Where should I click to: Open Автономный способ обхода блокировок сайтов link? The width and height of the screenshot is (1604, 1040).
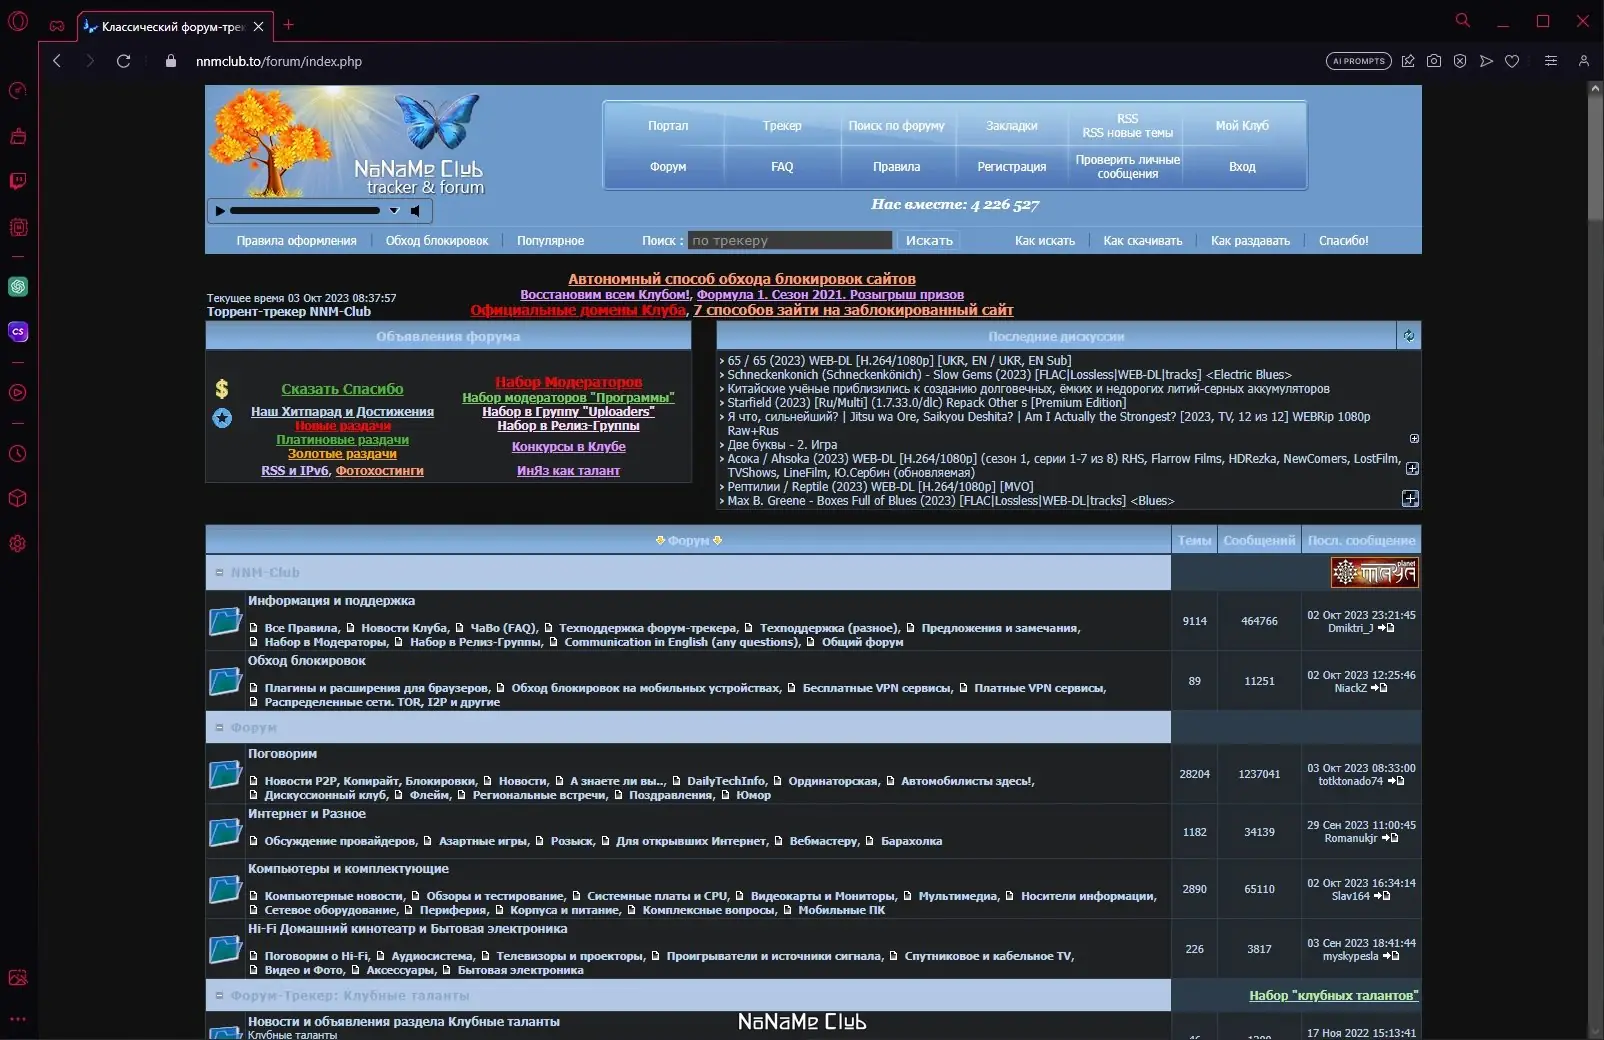742,279
